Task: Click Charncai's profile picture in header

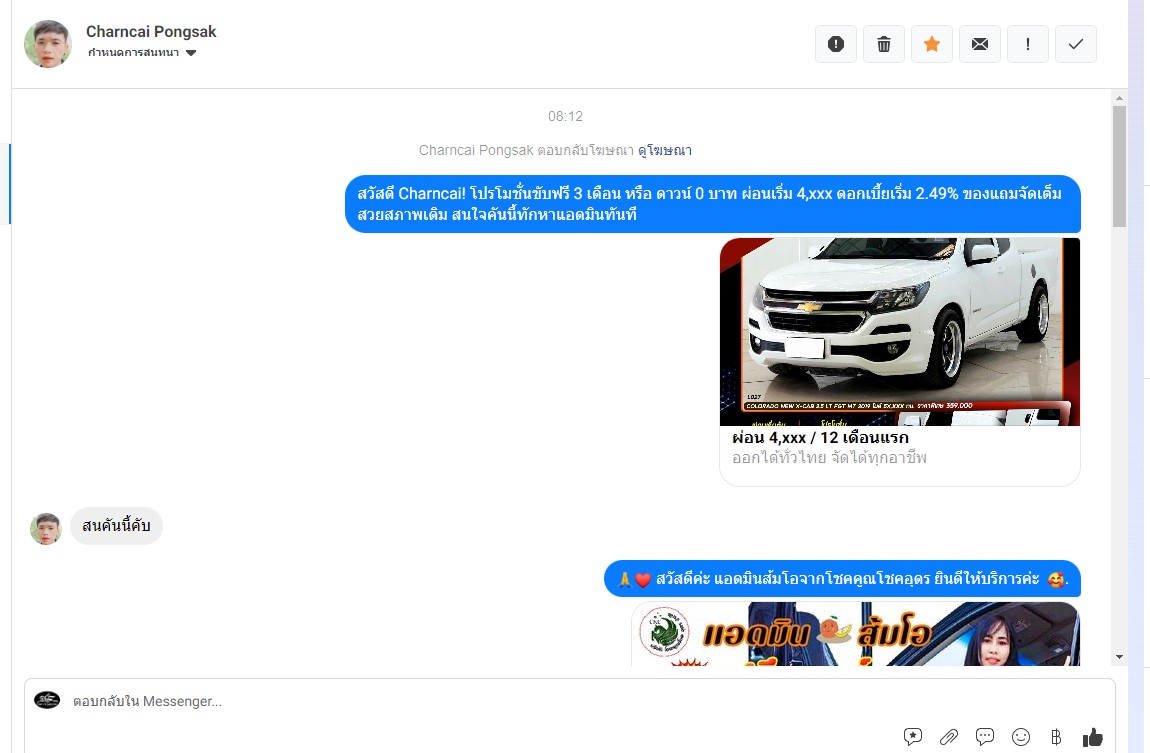Action: (x=48, y=44)
